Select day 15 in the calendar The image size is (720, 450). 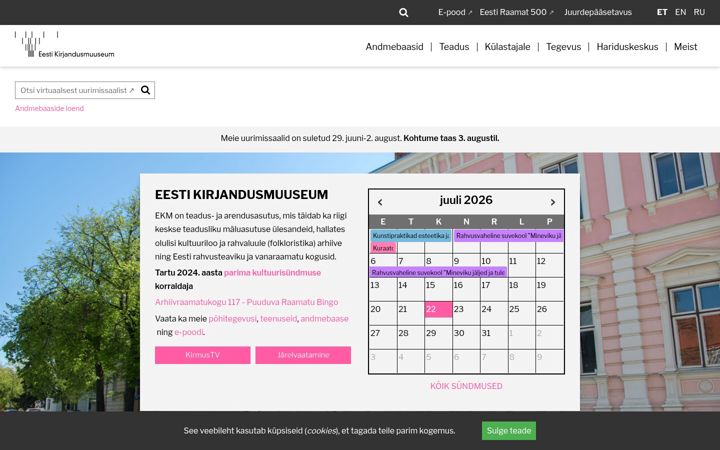point(438,289)
